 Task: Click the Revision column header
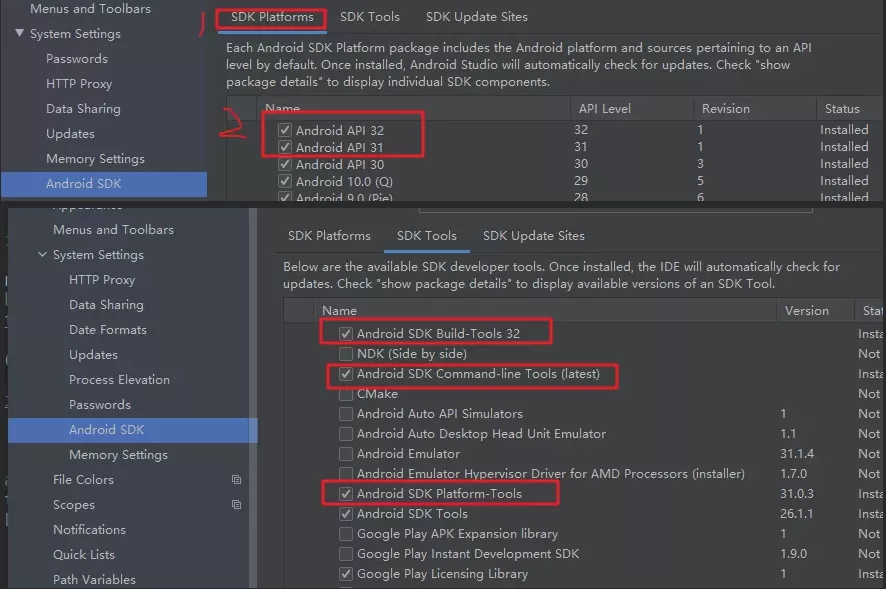click(726, 109)
